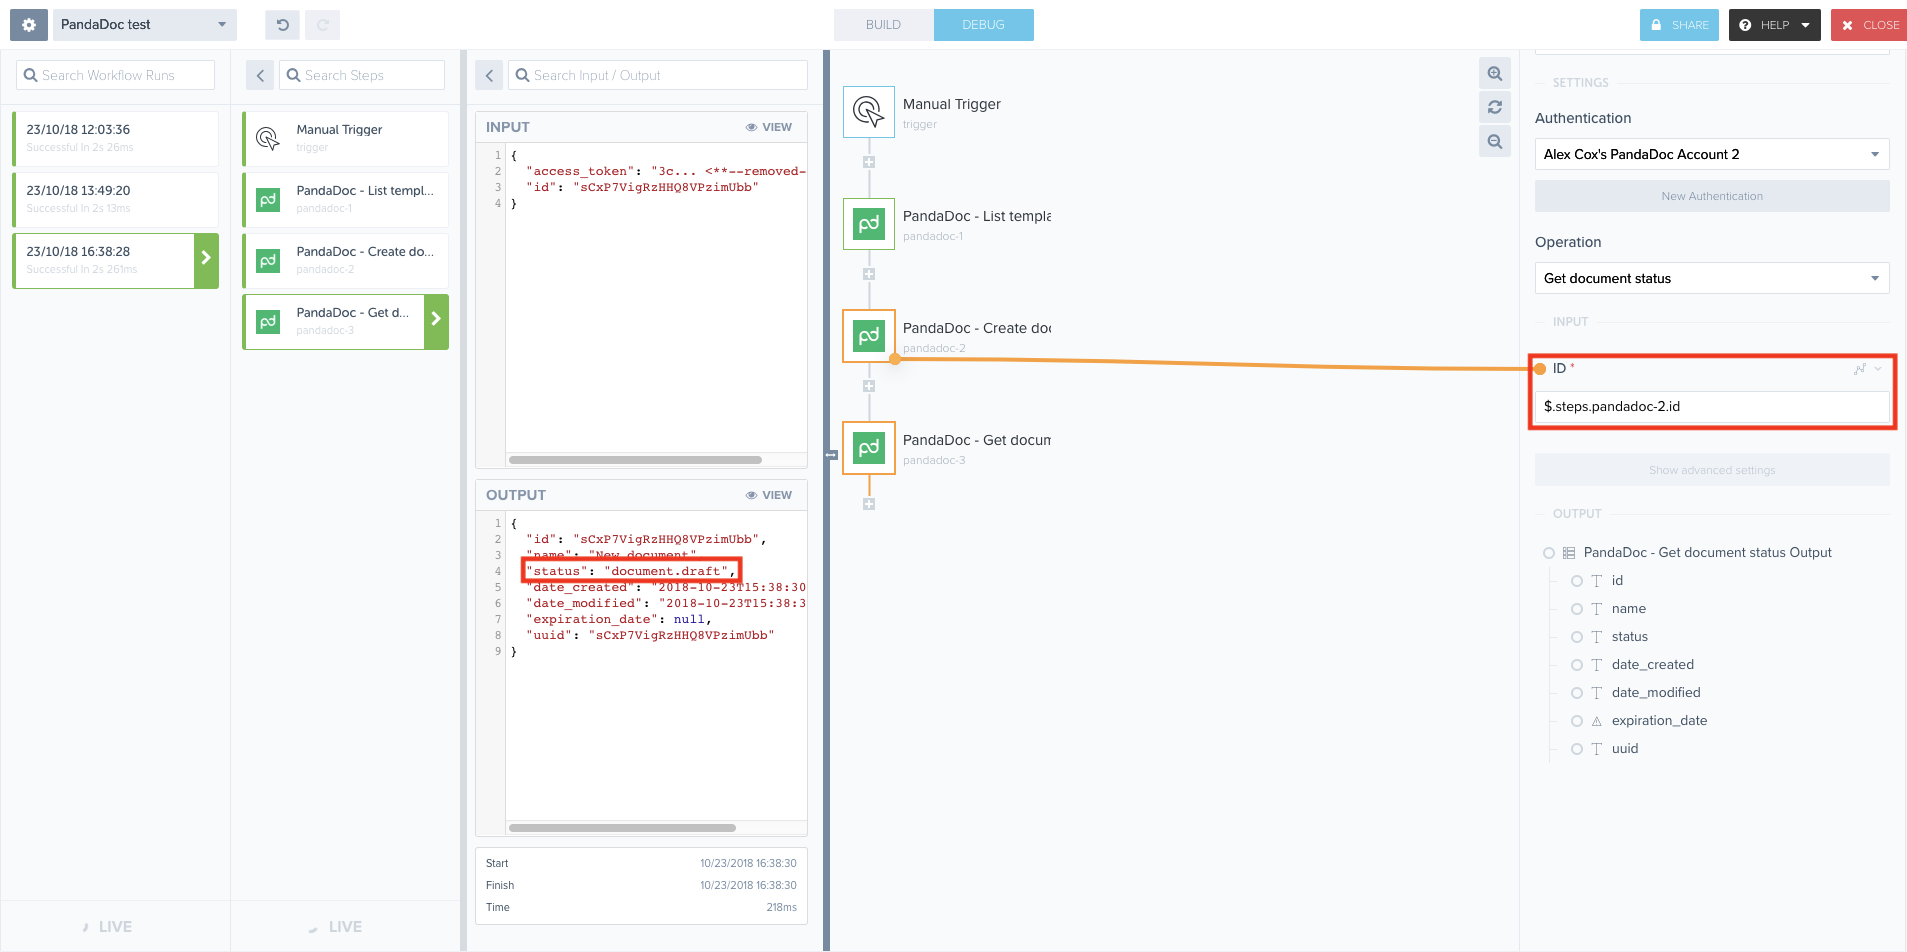
Task: Select the radio circle next to status output
Action: coord(1576,637)
